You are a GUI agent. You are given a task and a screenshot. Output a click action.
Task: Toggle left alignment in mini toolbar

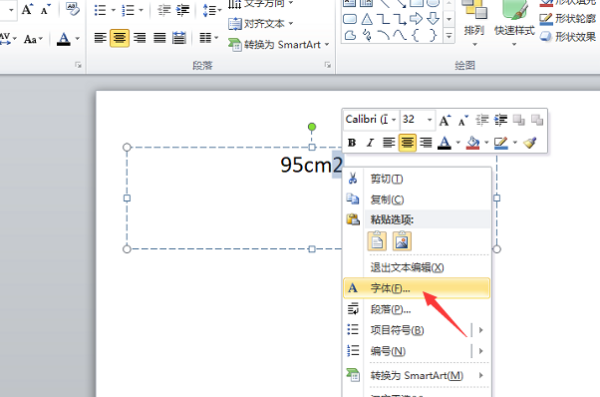pyautogui.click(x=388, y=143)
